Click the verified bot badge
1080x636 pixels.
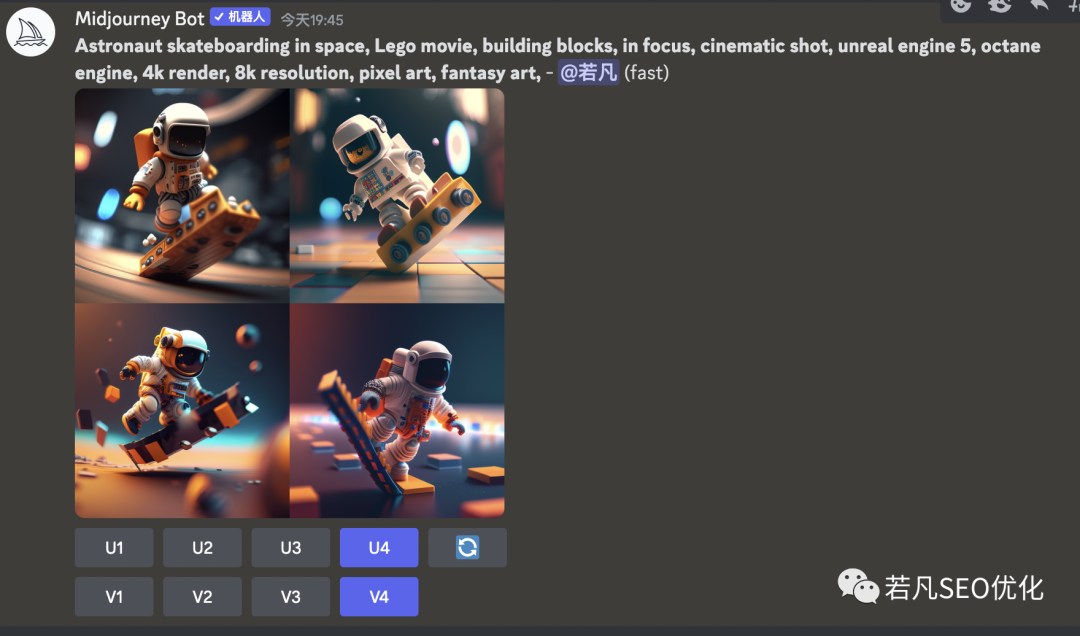(240, 18)
